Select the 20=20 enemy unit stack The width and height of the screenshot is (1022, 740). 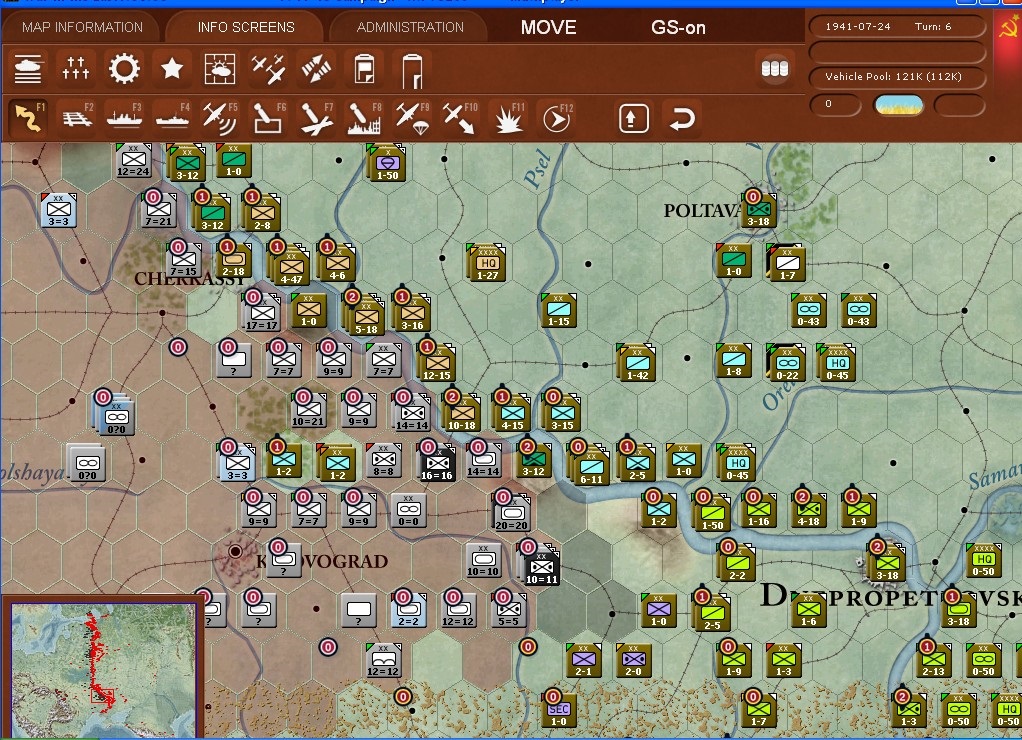point(512,512)
